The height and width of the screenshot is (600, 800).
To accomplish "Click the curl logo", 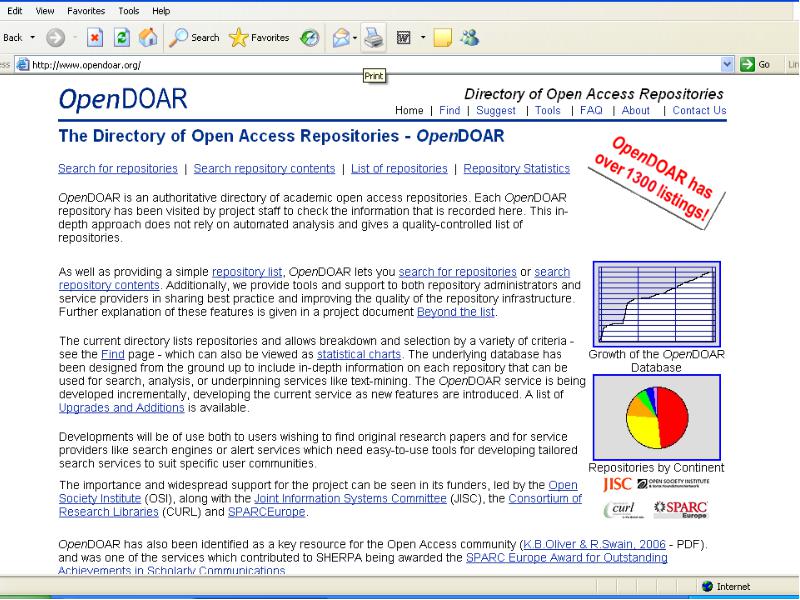I will pyautogui.click(x=623, y=509).
